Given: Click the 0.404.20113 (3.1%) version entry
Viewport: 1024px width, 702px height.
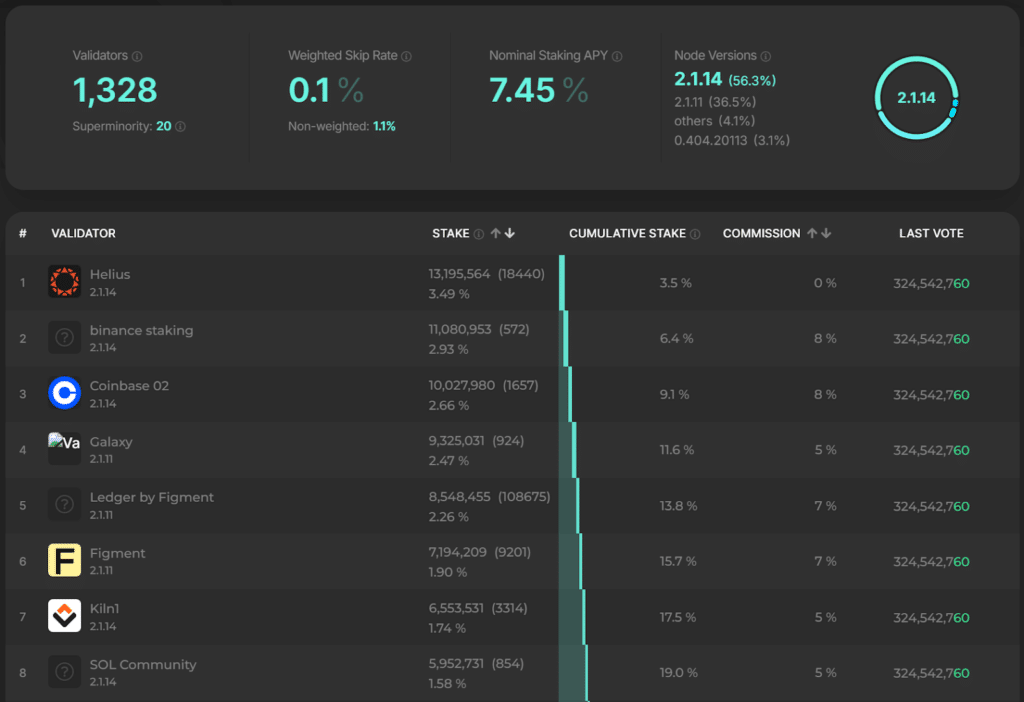Looking at the screenshot, I should (x=732, y=140).
